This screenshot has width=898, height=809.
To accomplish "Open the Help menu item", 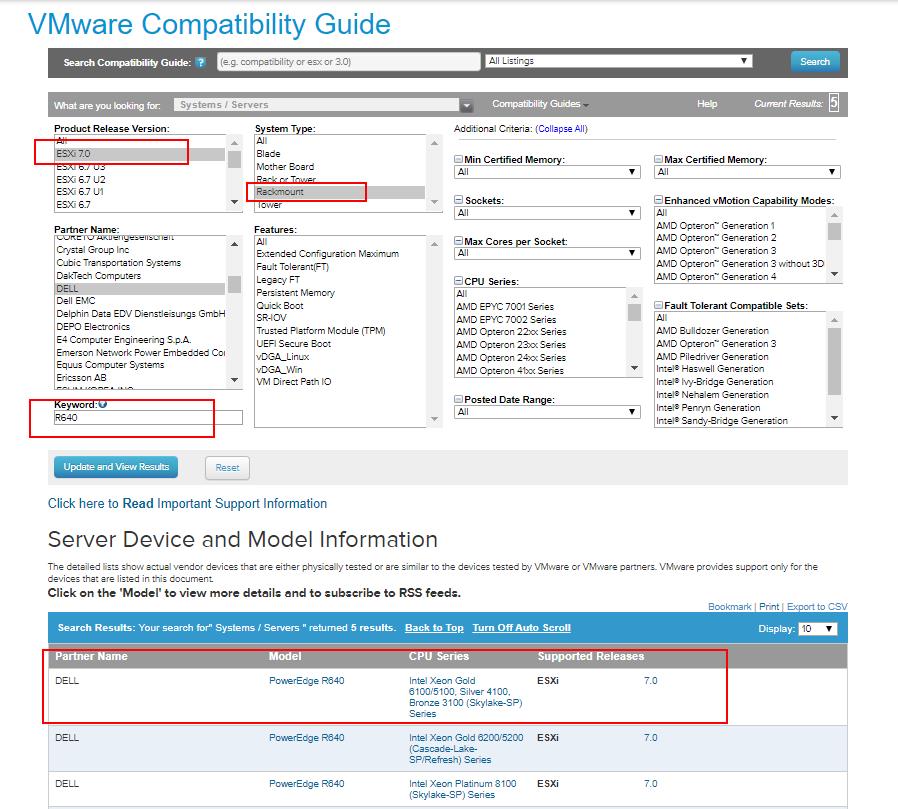I will click(x=707, y=104).
